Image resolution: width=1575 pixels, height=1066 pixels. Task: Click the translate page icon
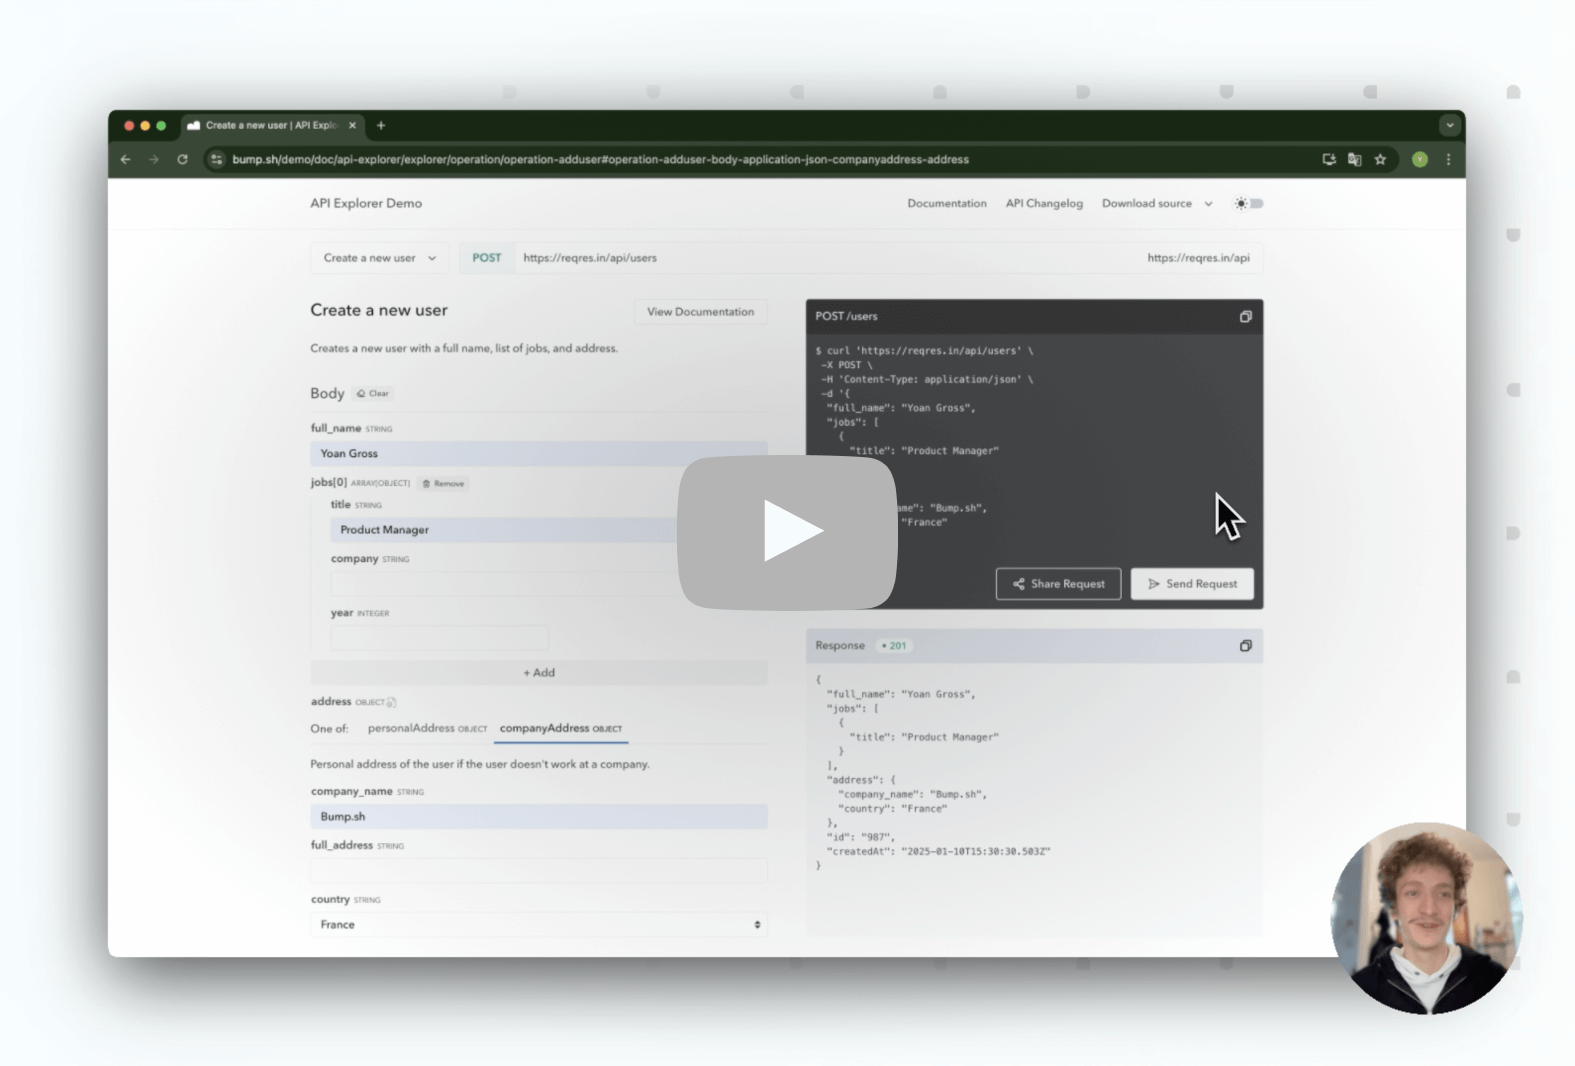[x=1355, y=159]
